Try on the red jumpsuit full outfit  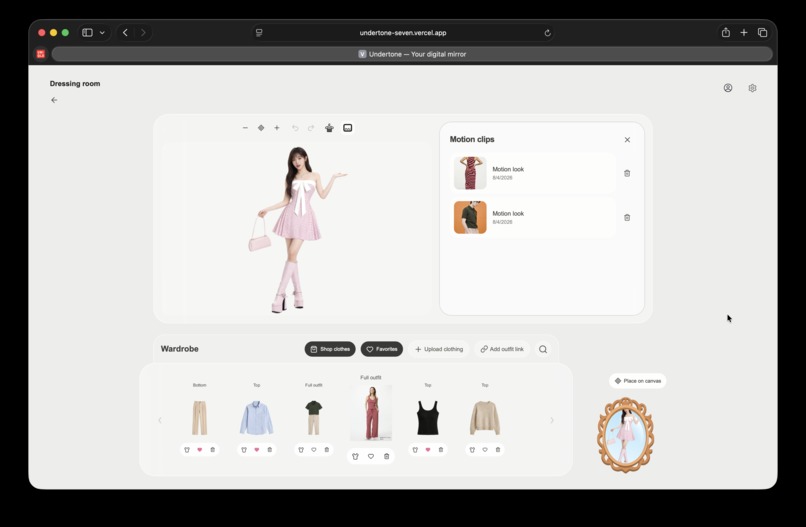[x=355, y=457]
